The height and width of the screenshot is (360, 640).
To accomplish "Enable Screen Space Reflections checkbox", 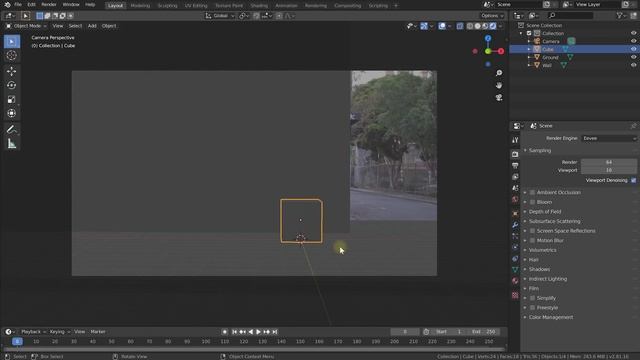I will coord(532,231).
